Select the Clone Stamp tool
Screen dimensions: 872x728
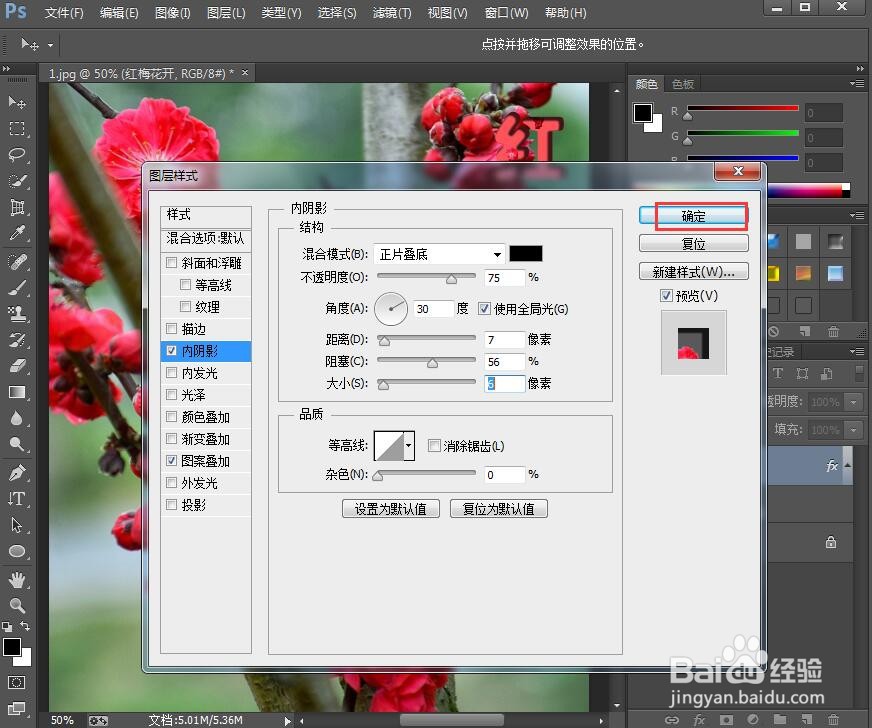tap(17, 314)
